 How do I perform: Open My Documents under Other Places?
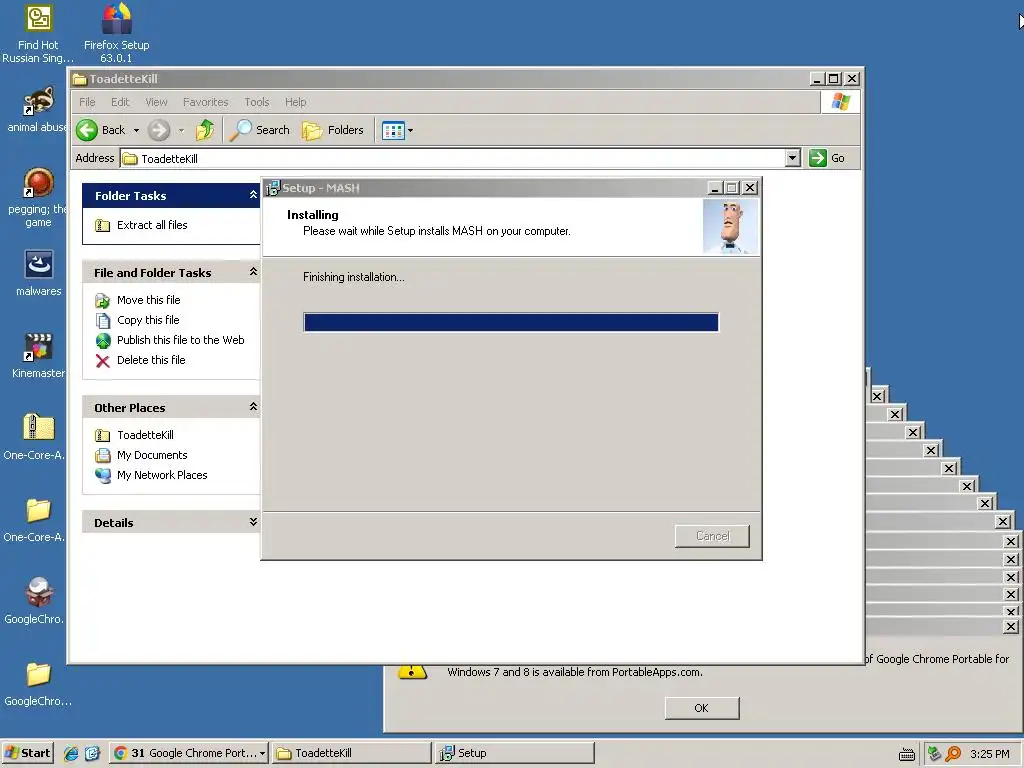[141, 455]
